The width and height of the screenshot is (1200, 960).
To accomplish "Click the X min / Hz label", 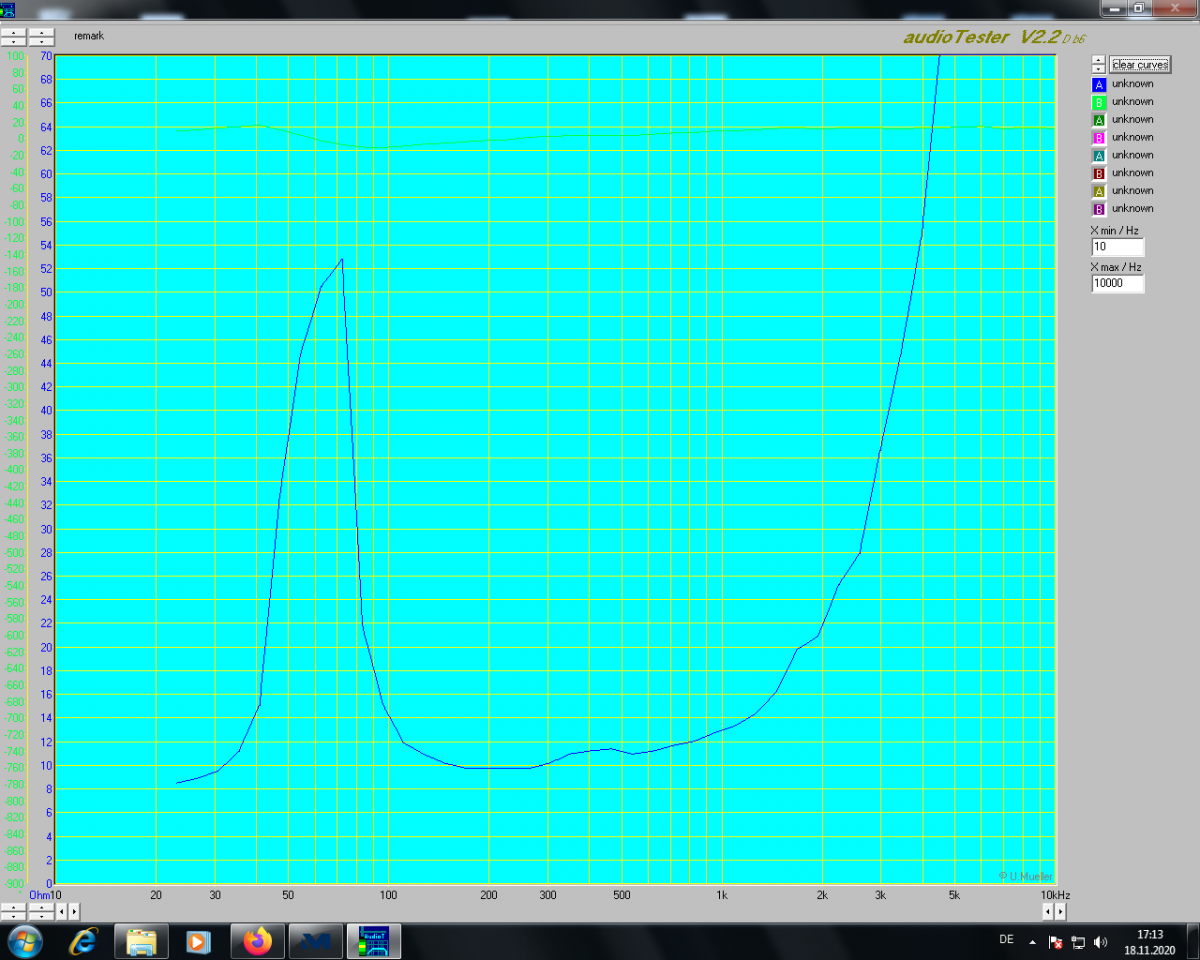I will (1113, 230).
